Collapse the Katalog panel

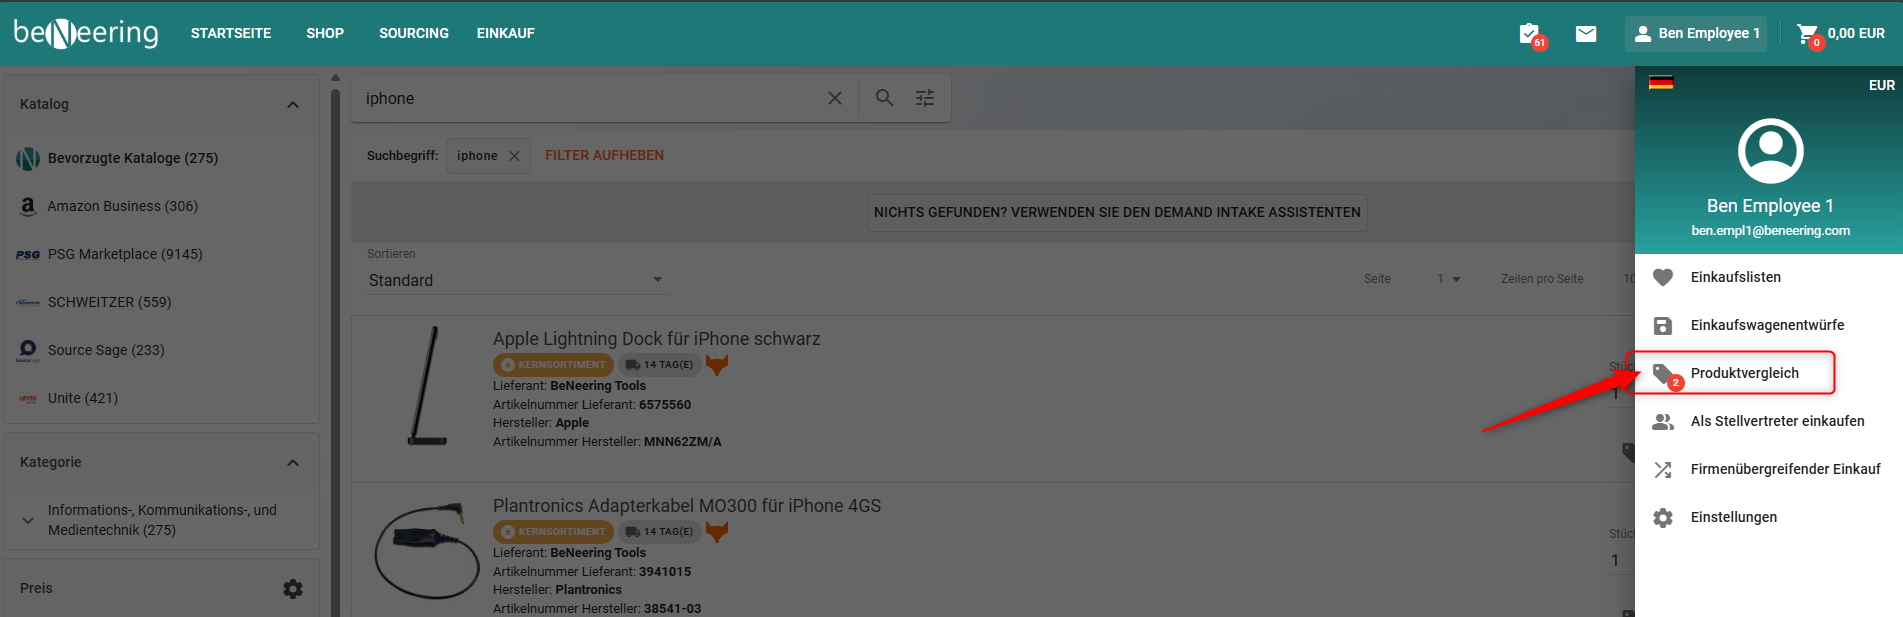[292, 105]
